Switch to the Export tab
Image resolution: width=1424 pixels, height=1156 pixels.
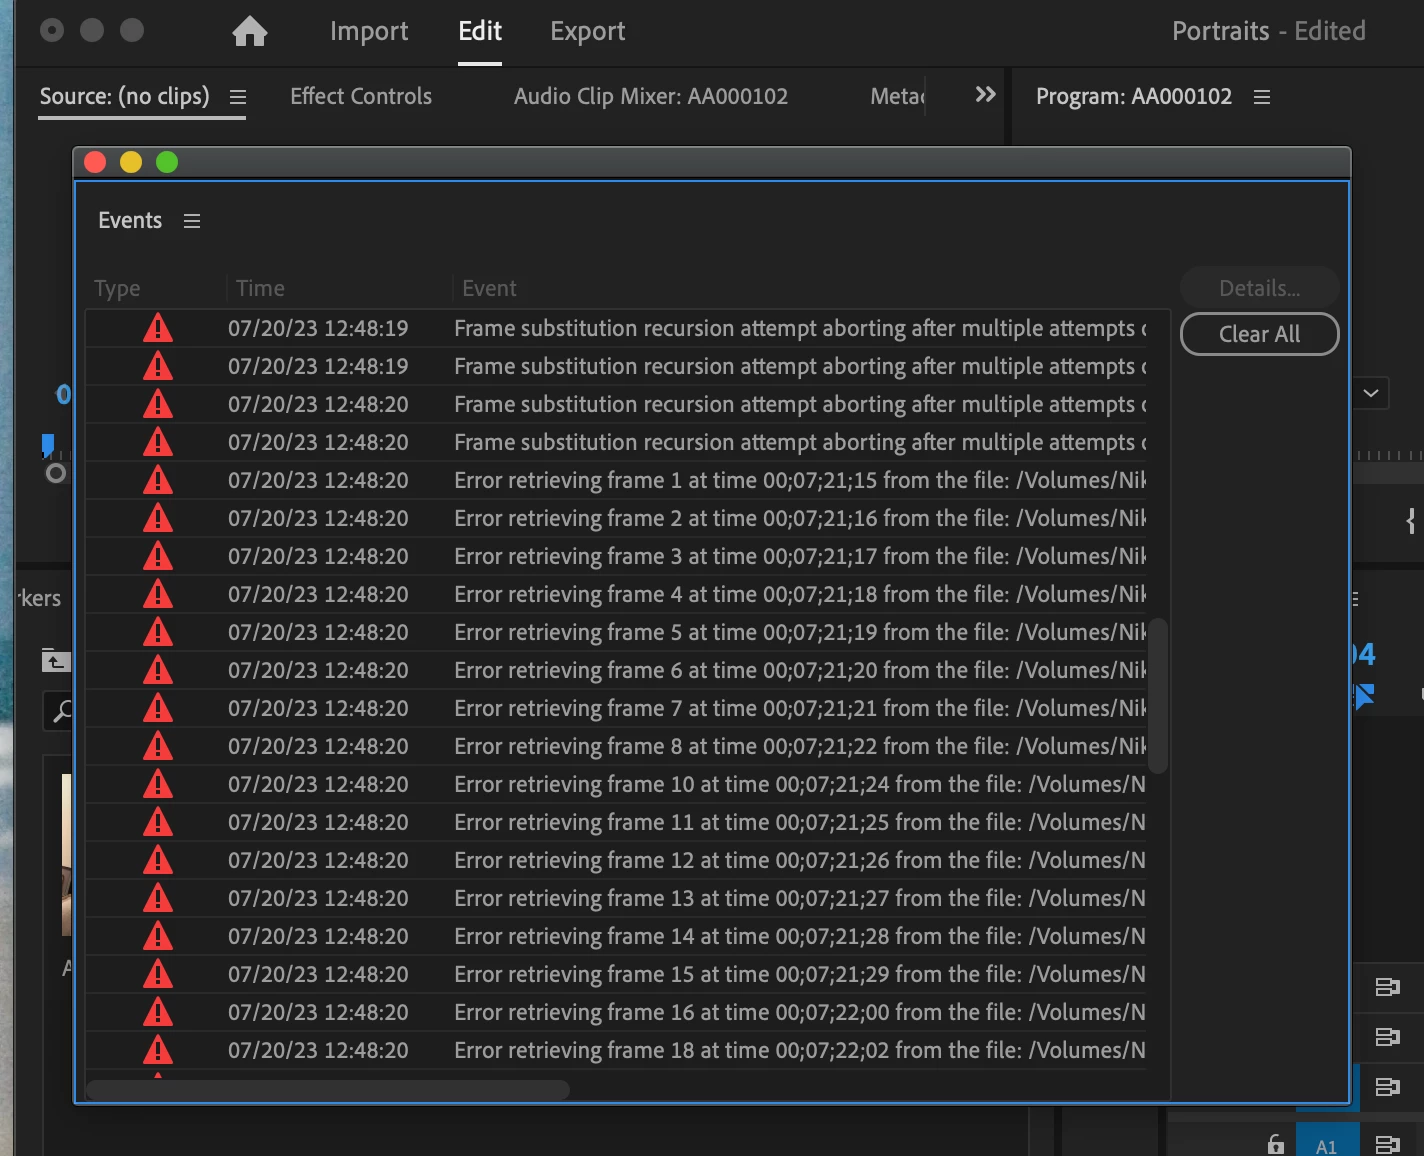[587, 32]
